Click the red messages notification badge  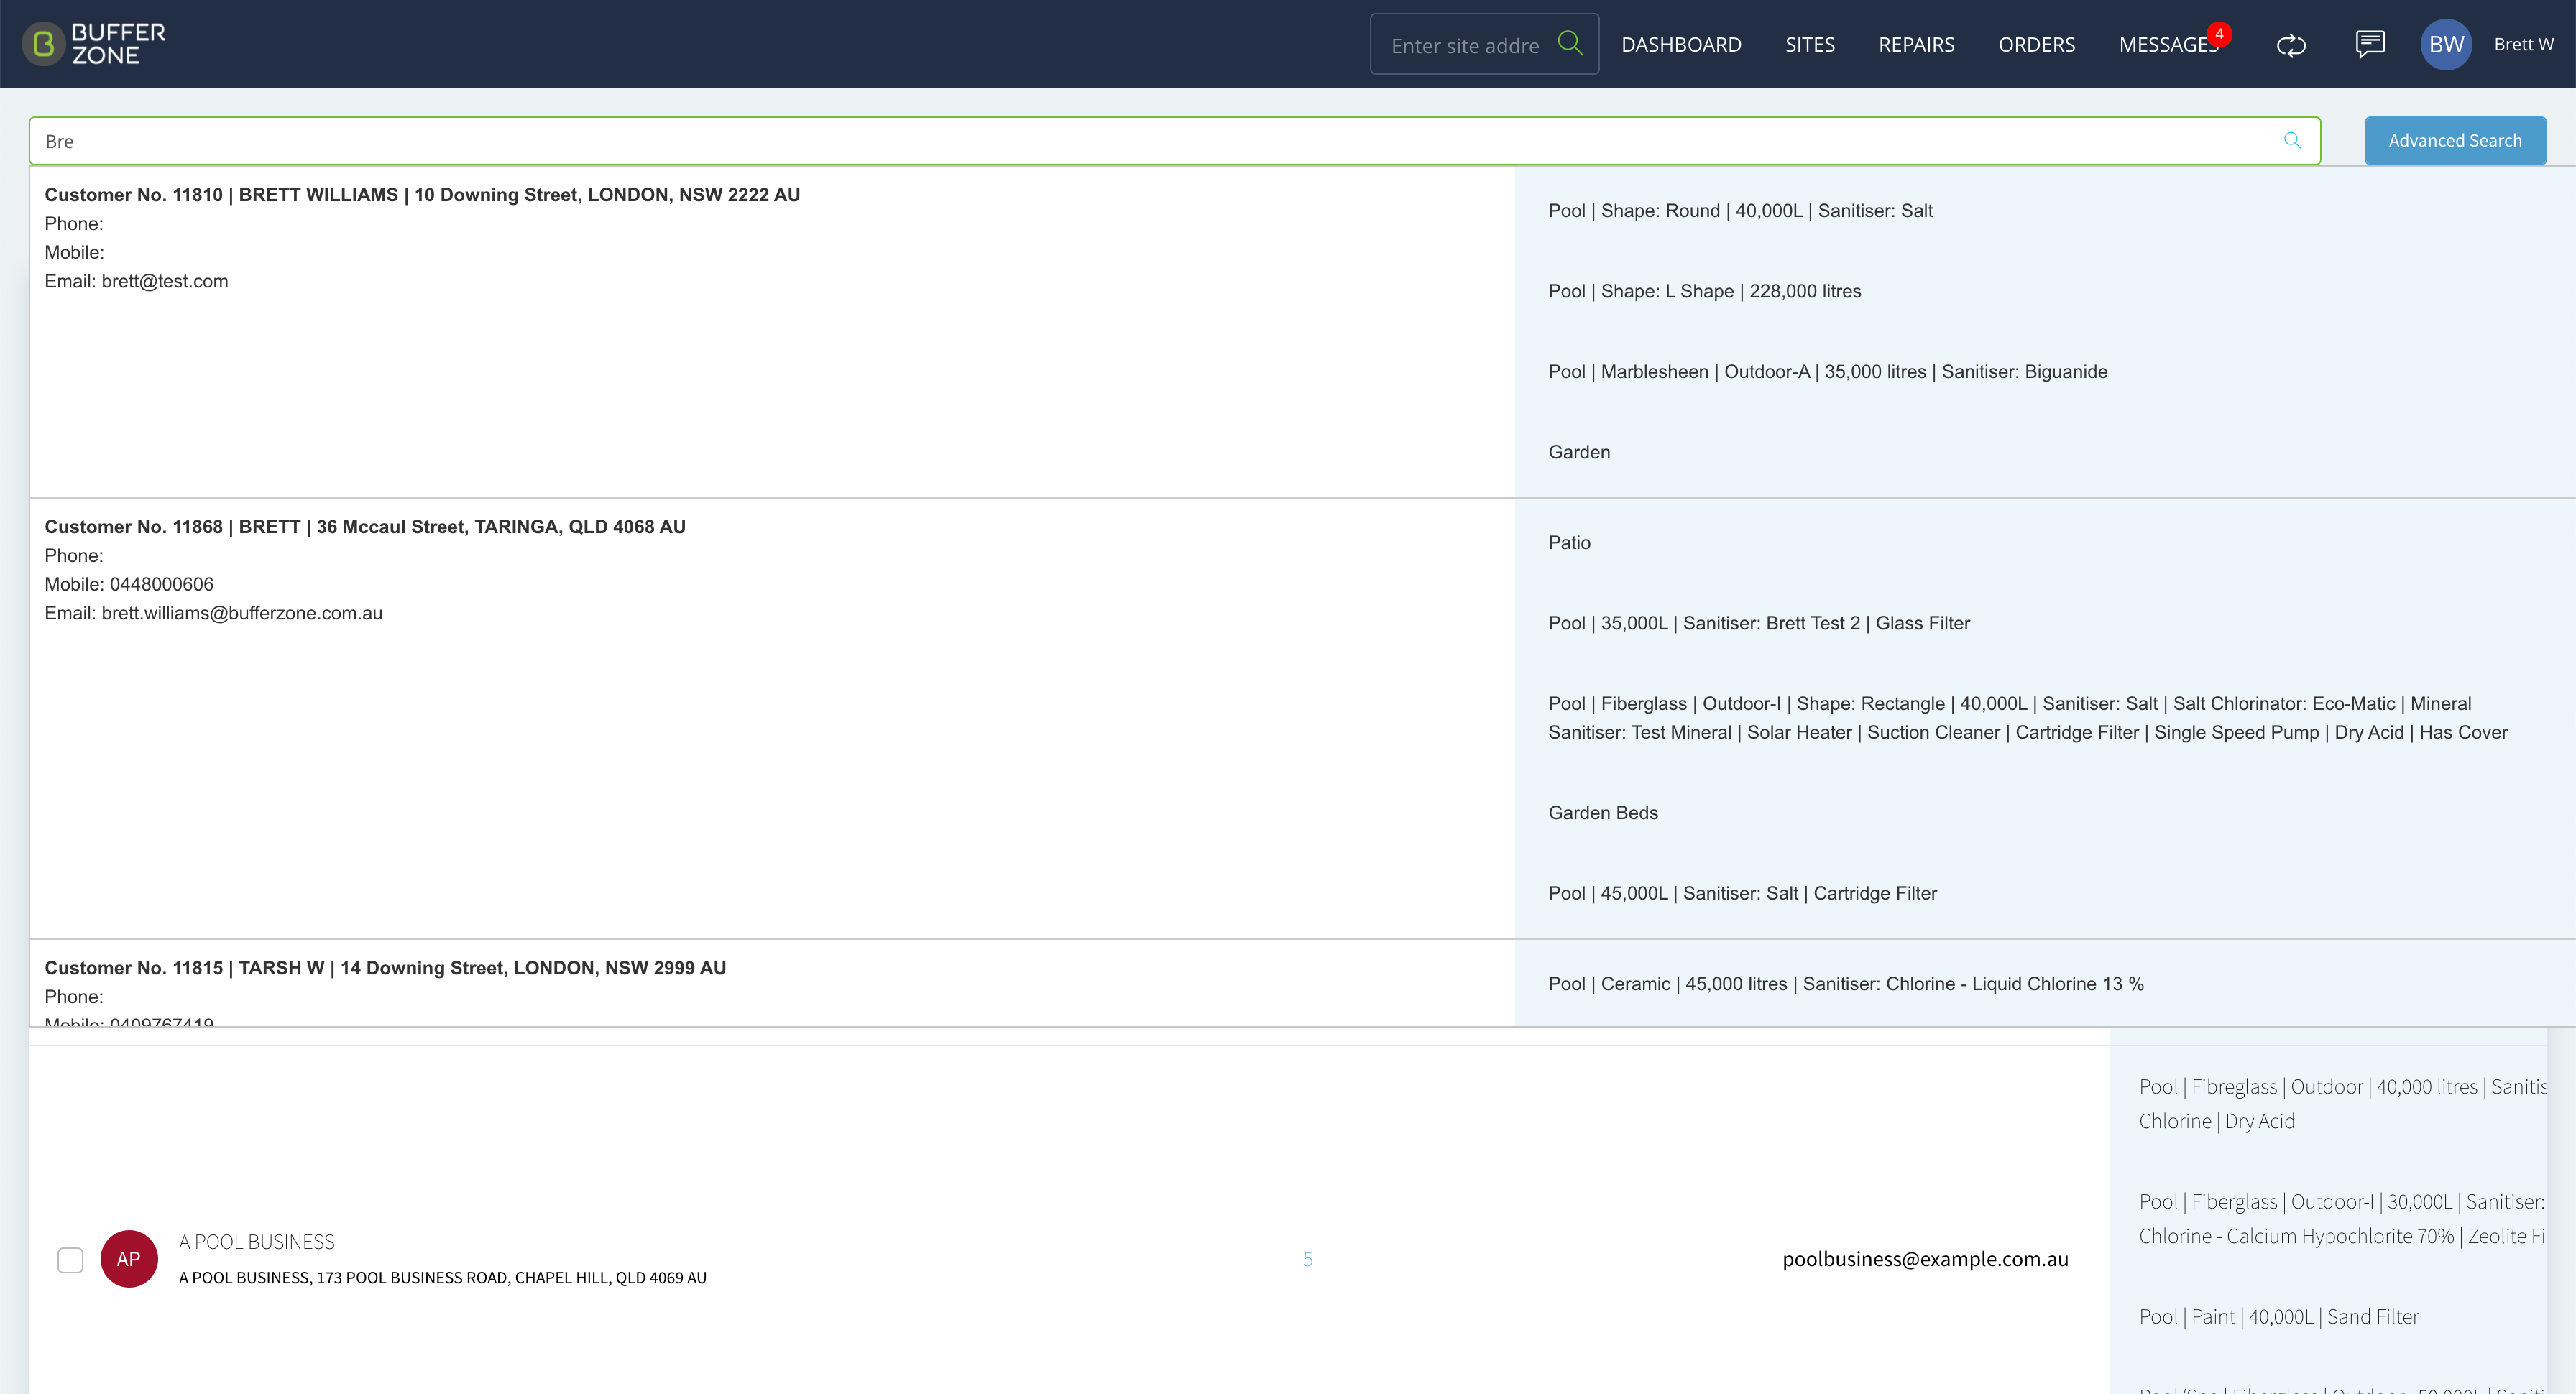[2219, 34]
